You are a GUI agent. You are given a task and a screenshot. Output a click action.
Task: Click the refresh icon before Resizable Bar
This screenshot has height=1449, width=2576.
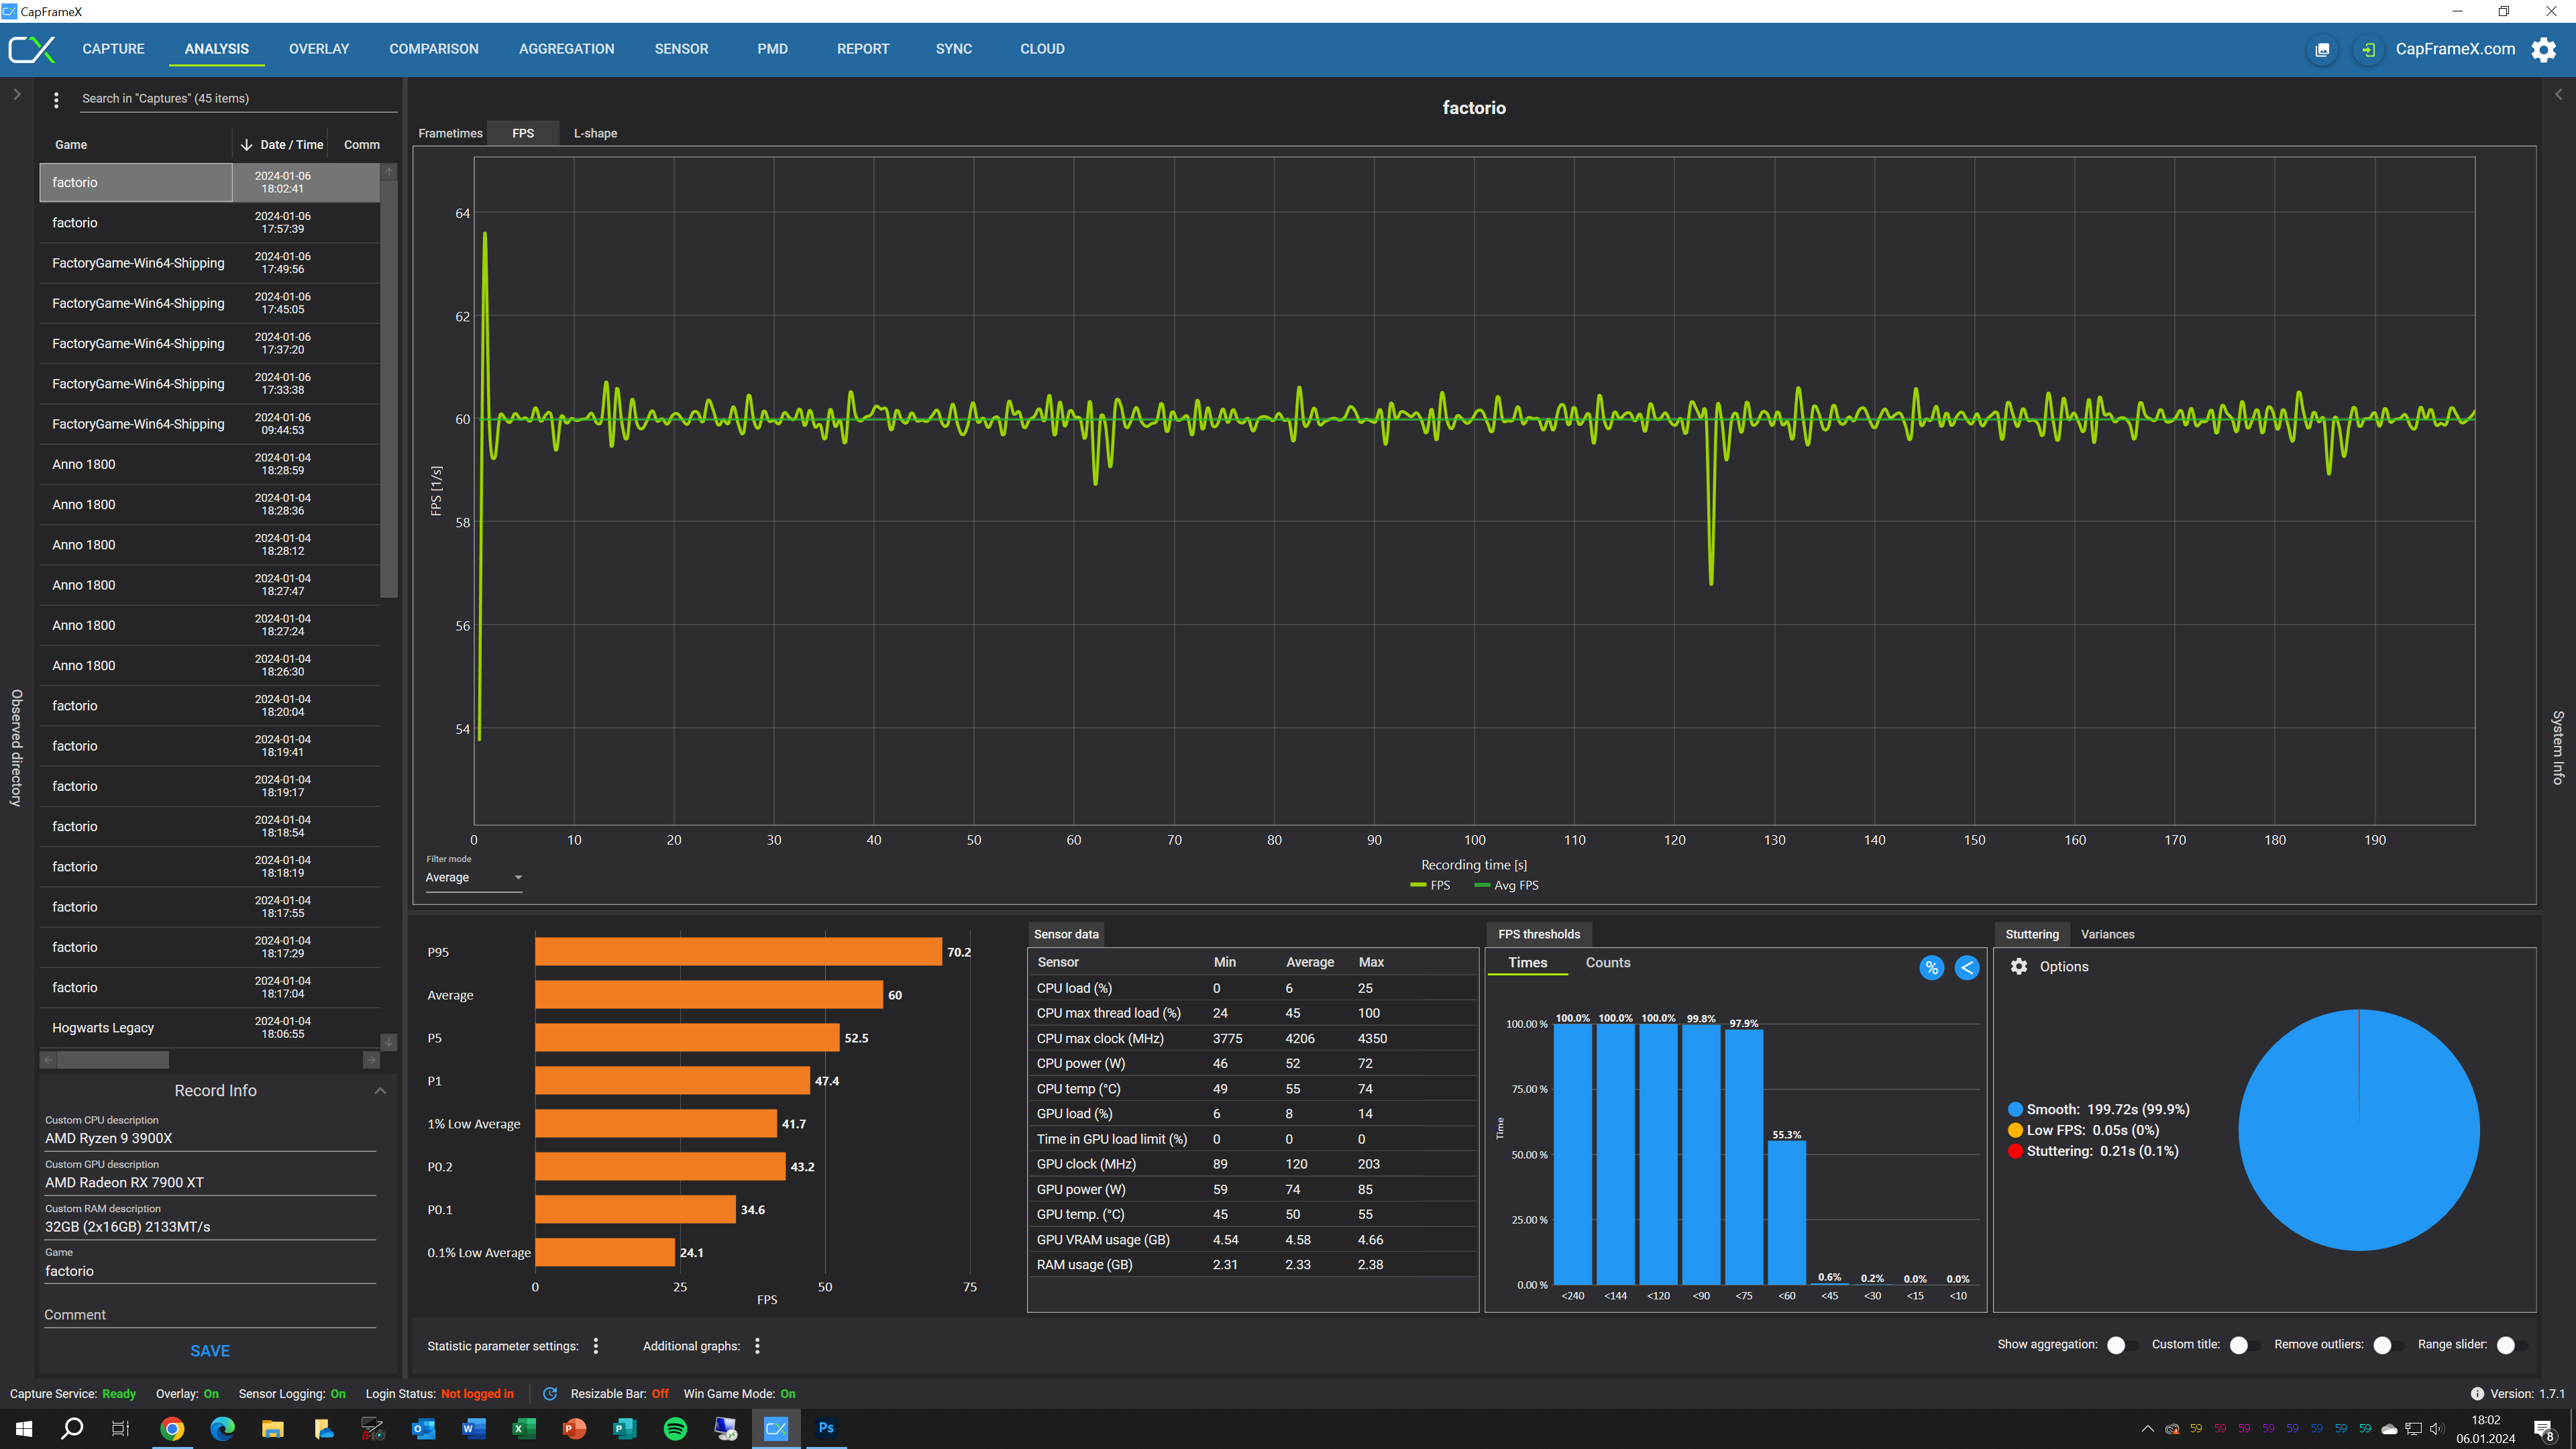(x=549, y=1393)
